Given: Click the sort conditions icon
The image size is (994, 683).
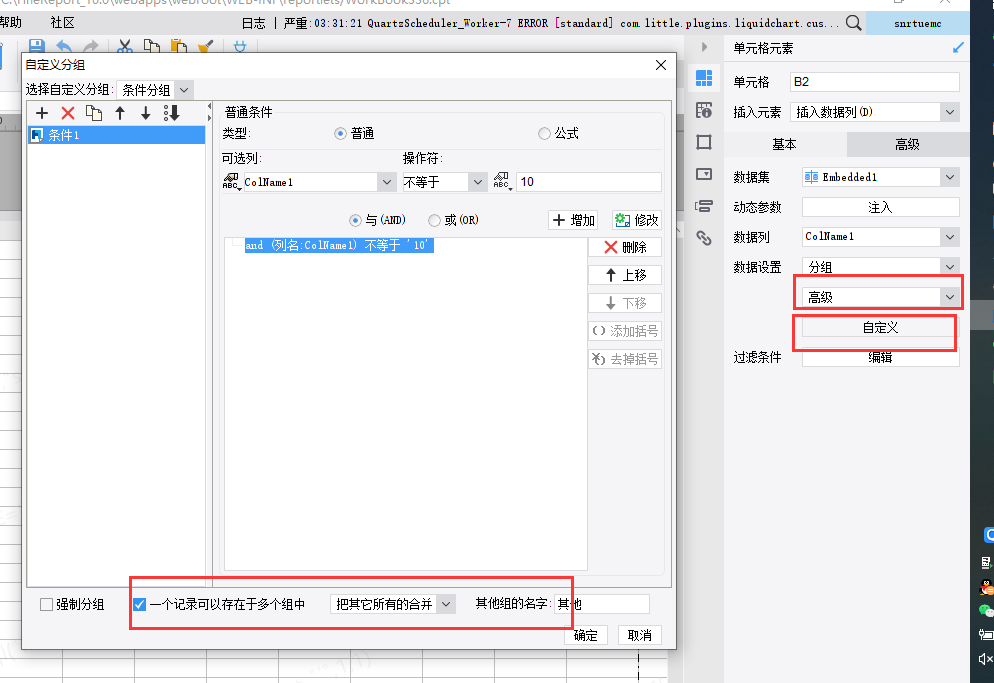Looking at the screenshot, I should point(172,113).
